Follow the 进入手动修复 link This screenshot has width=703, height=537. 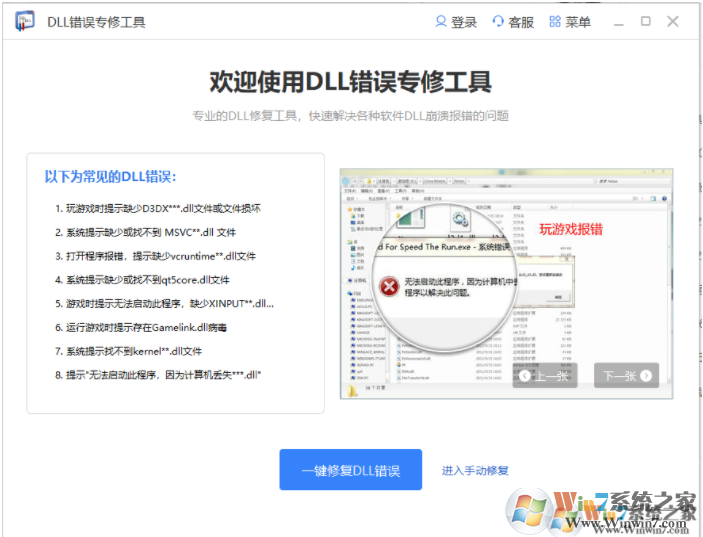point(475,470)
